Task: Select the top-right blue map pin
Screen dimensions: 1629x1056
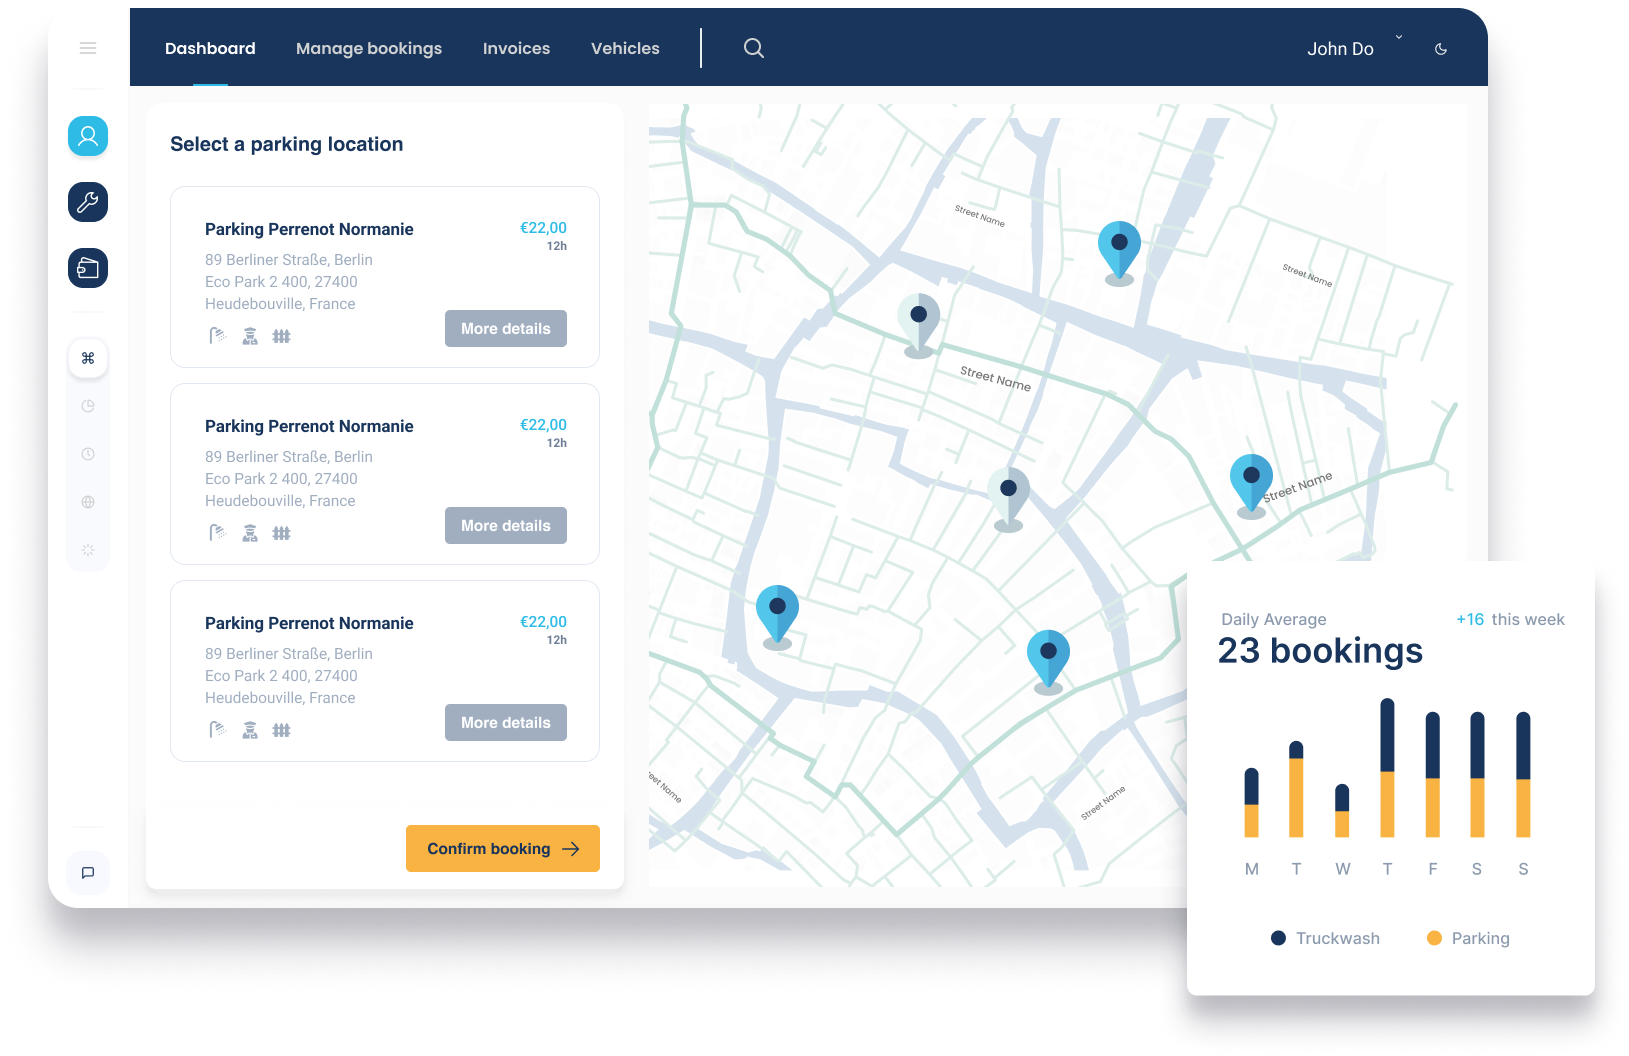Action: coord(1119,247)
